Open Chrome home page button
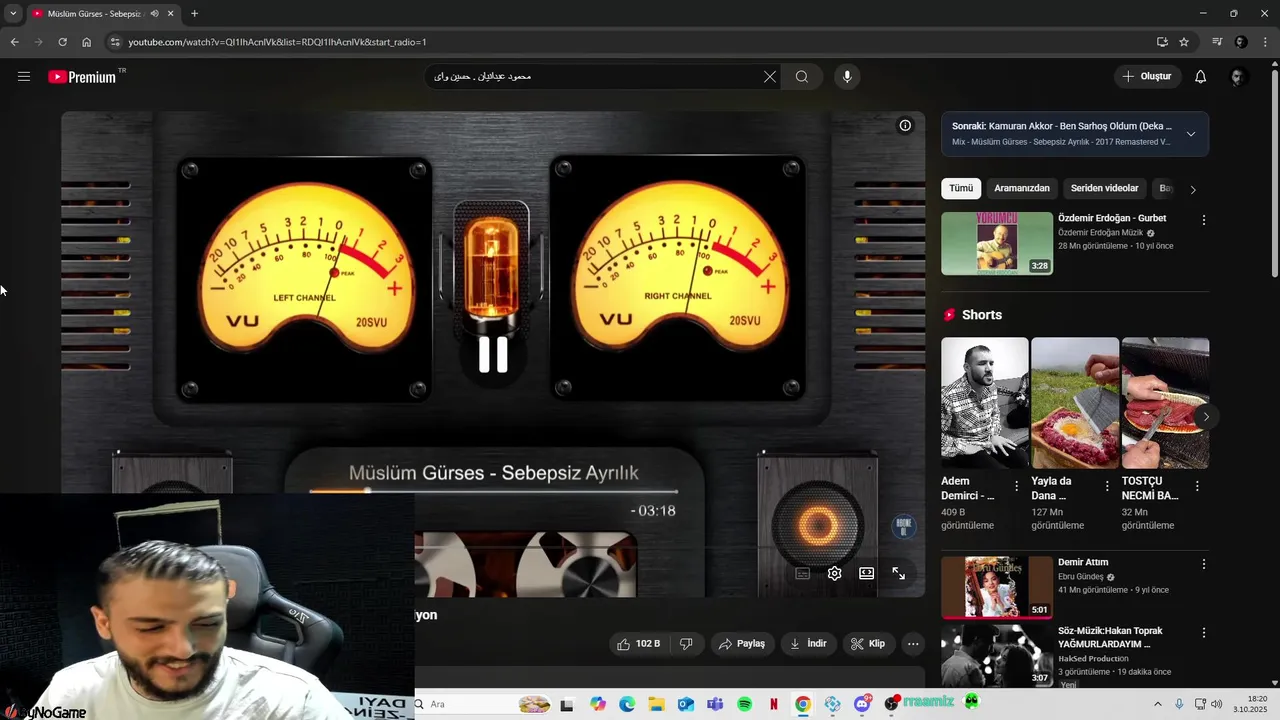 coord(86,42)
